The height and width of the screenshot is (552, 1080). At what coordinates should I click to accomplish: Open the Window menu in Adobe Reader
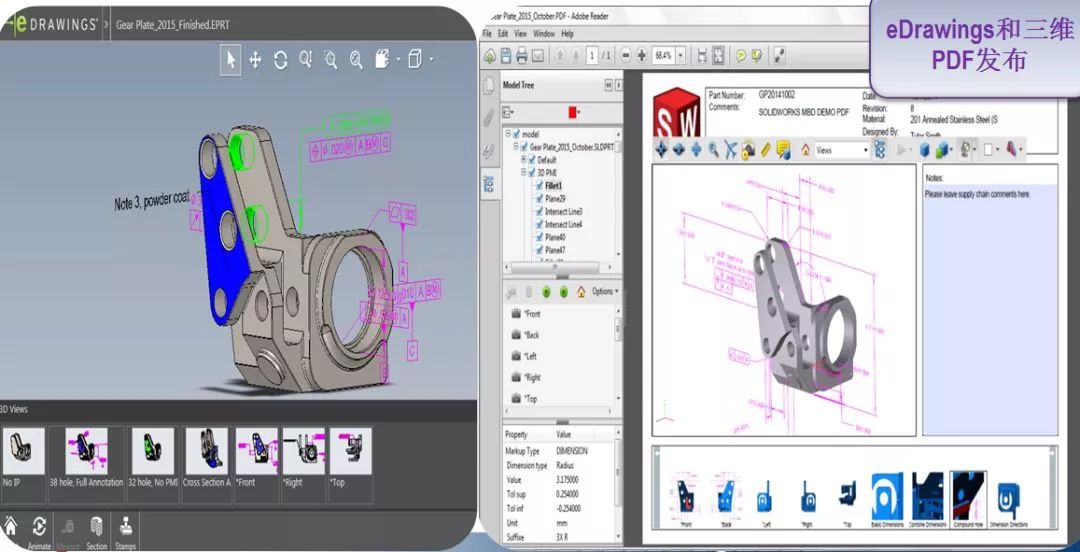543,33
